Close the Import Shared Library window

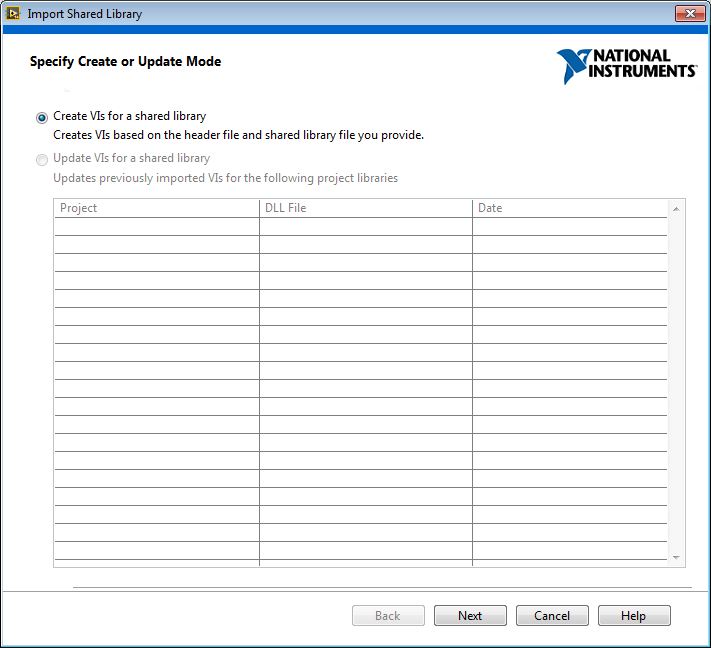click(690, 14)
